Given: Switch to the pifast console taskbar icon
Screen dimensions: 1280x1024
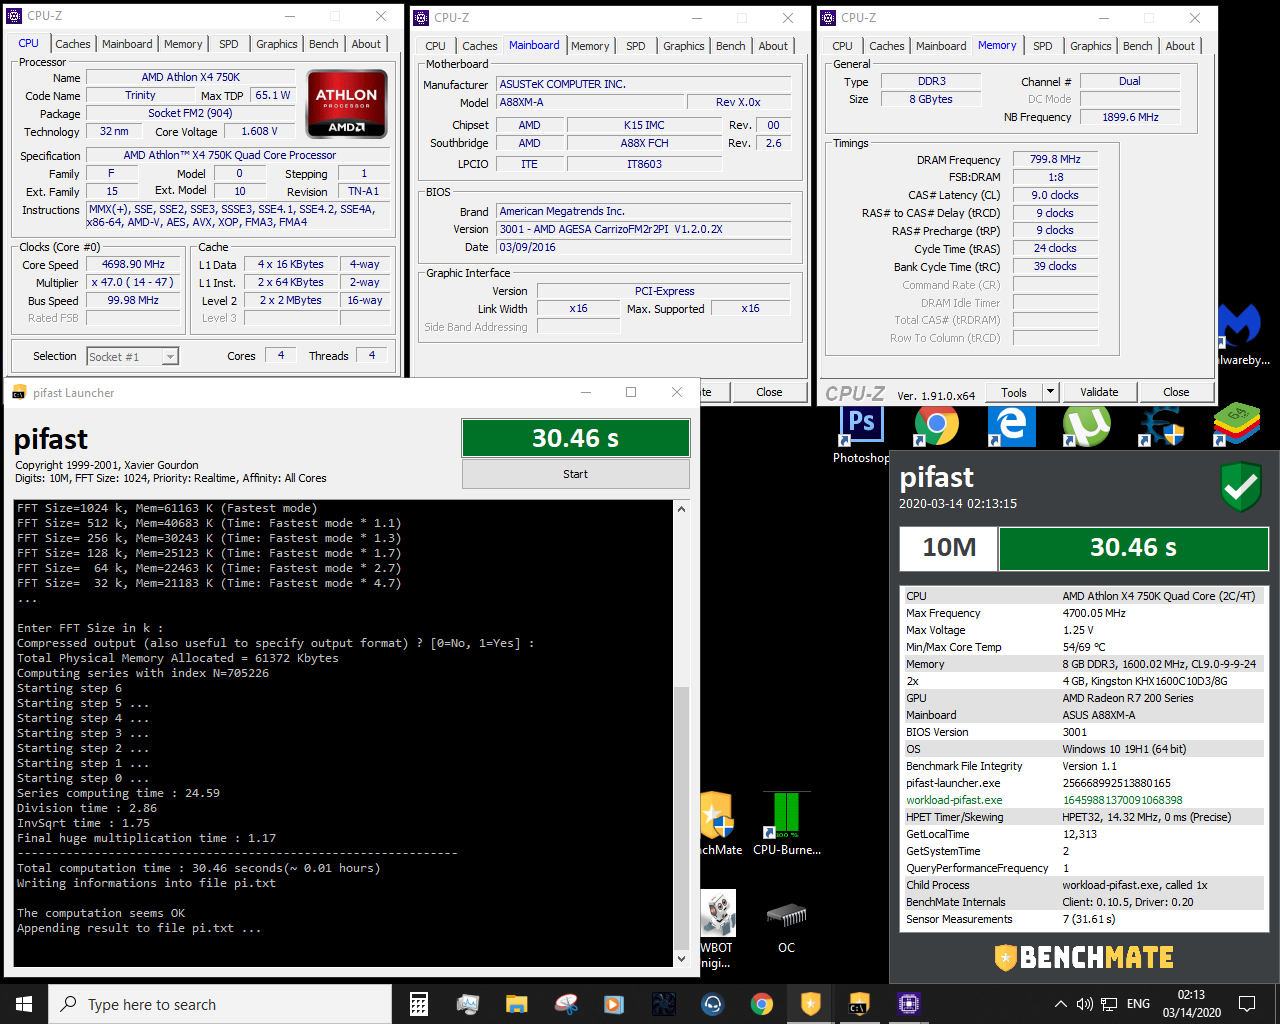Looking at the screenshot, I should click(x=859, y=1004).
